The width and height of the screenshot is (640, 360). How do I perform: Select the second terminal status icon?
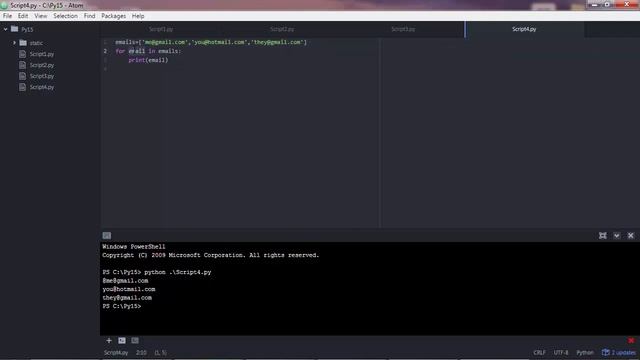tap(135, 340)
